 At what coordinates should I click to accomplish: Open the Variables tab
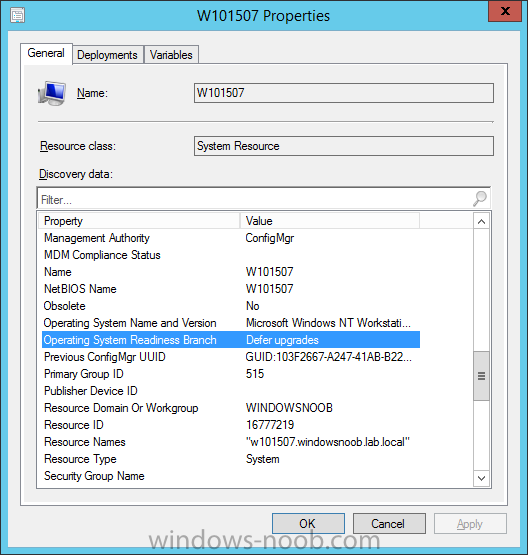171,55
